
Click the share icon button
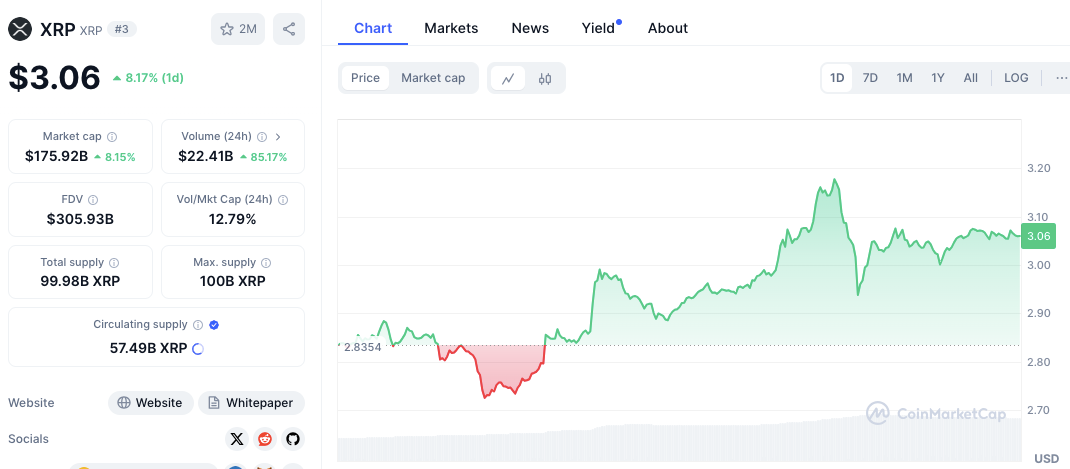coord(289,29)
